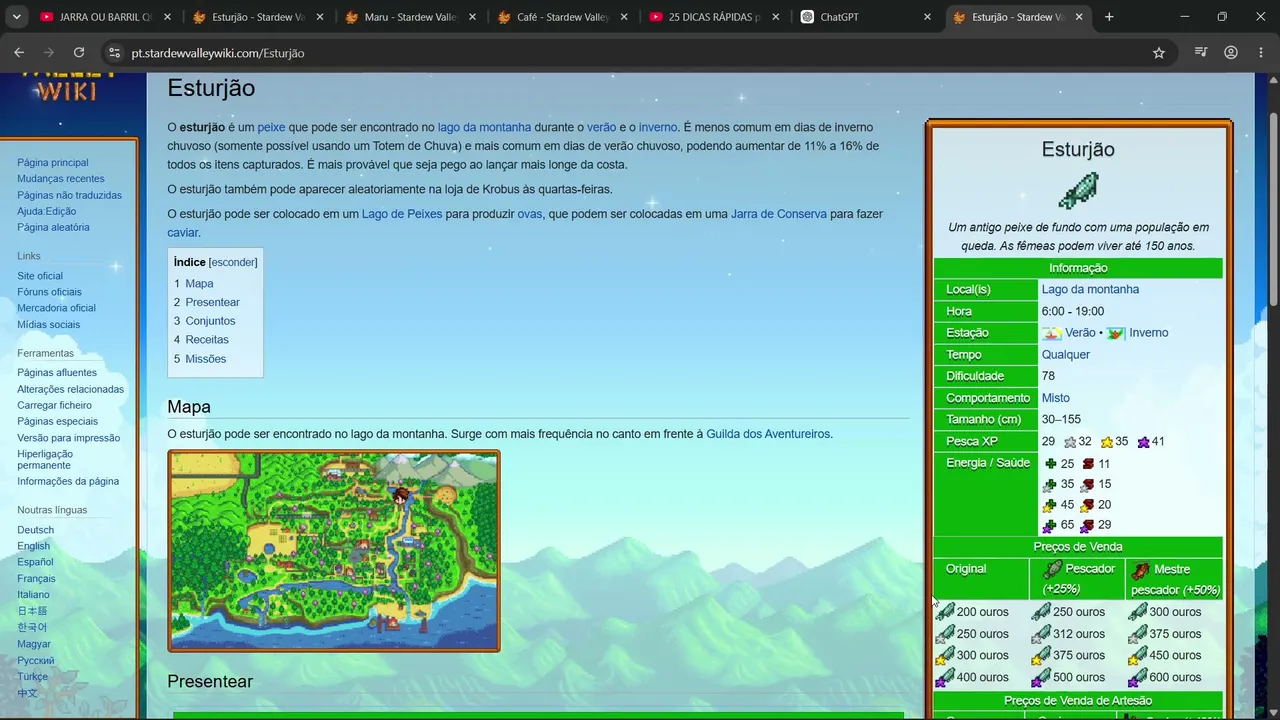Collapse the Índice with esconder
The image size is (1280, 720).
click(x=233, y=262)
